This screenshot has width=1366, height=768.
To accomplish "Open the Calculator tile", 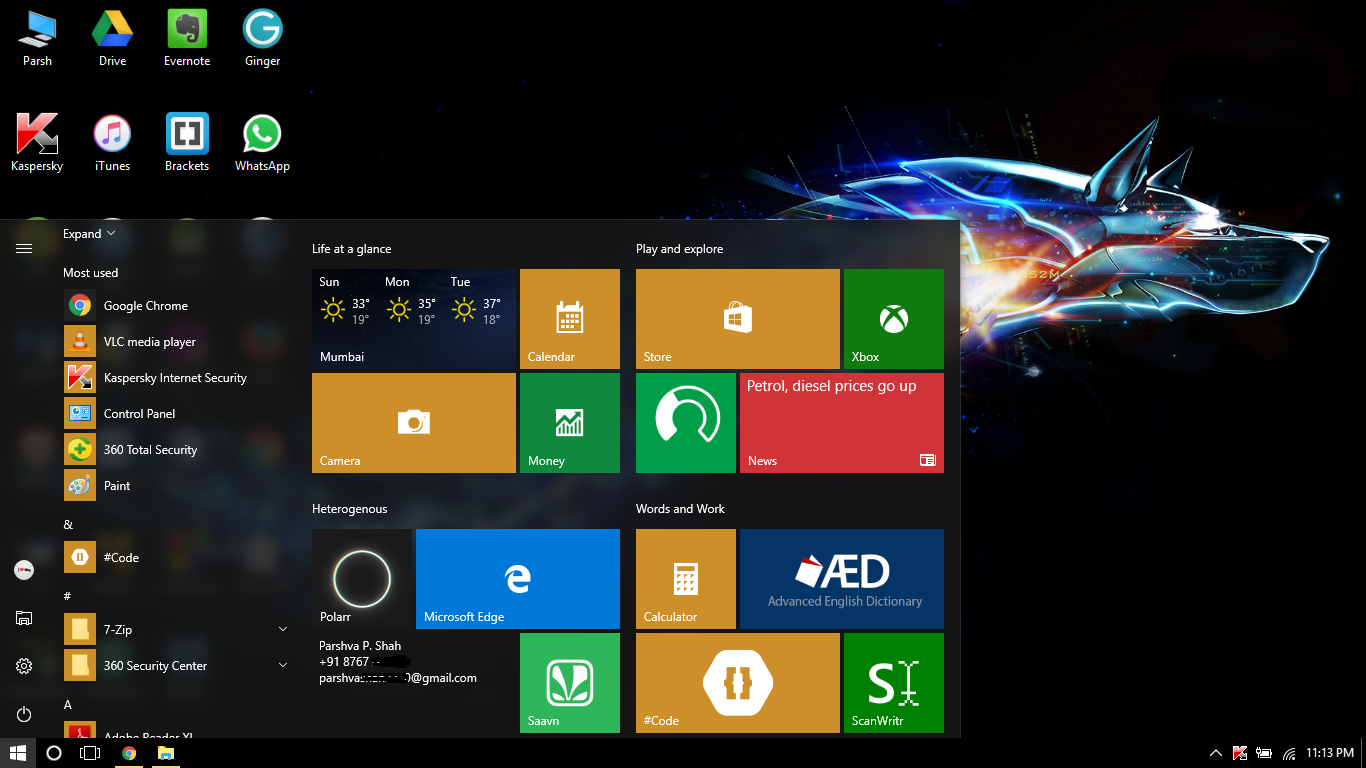I will (x=685, y=578).
